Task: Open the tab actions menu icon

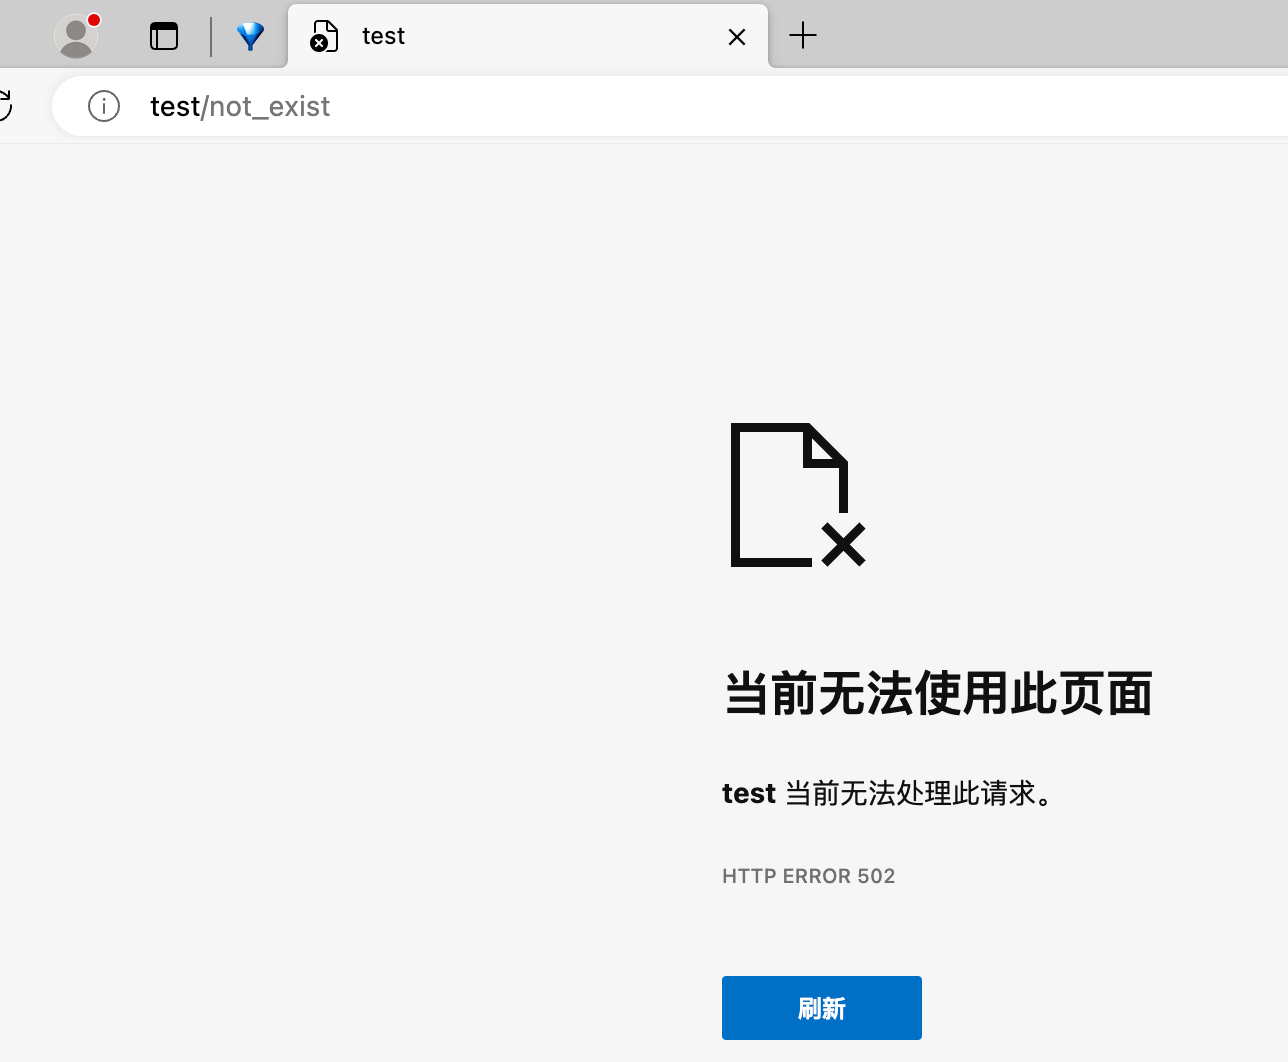Action: 164,37
